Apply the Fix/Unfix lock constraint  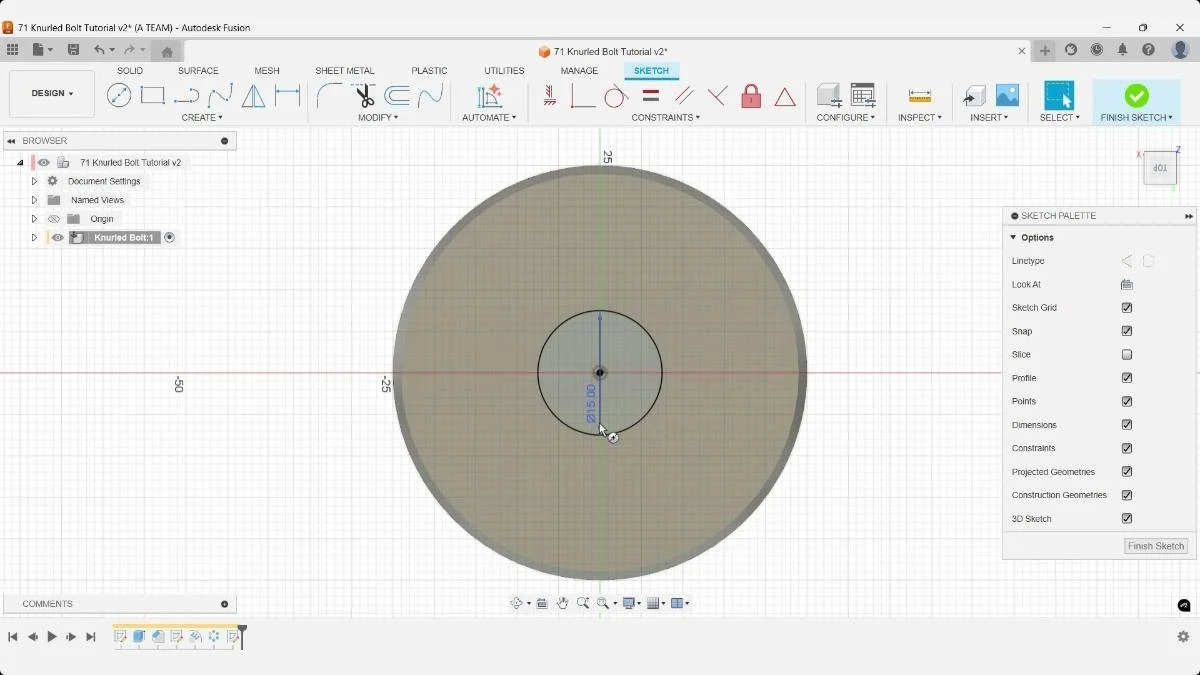pyautogui.click(x=751, y=96)
